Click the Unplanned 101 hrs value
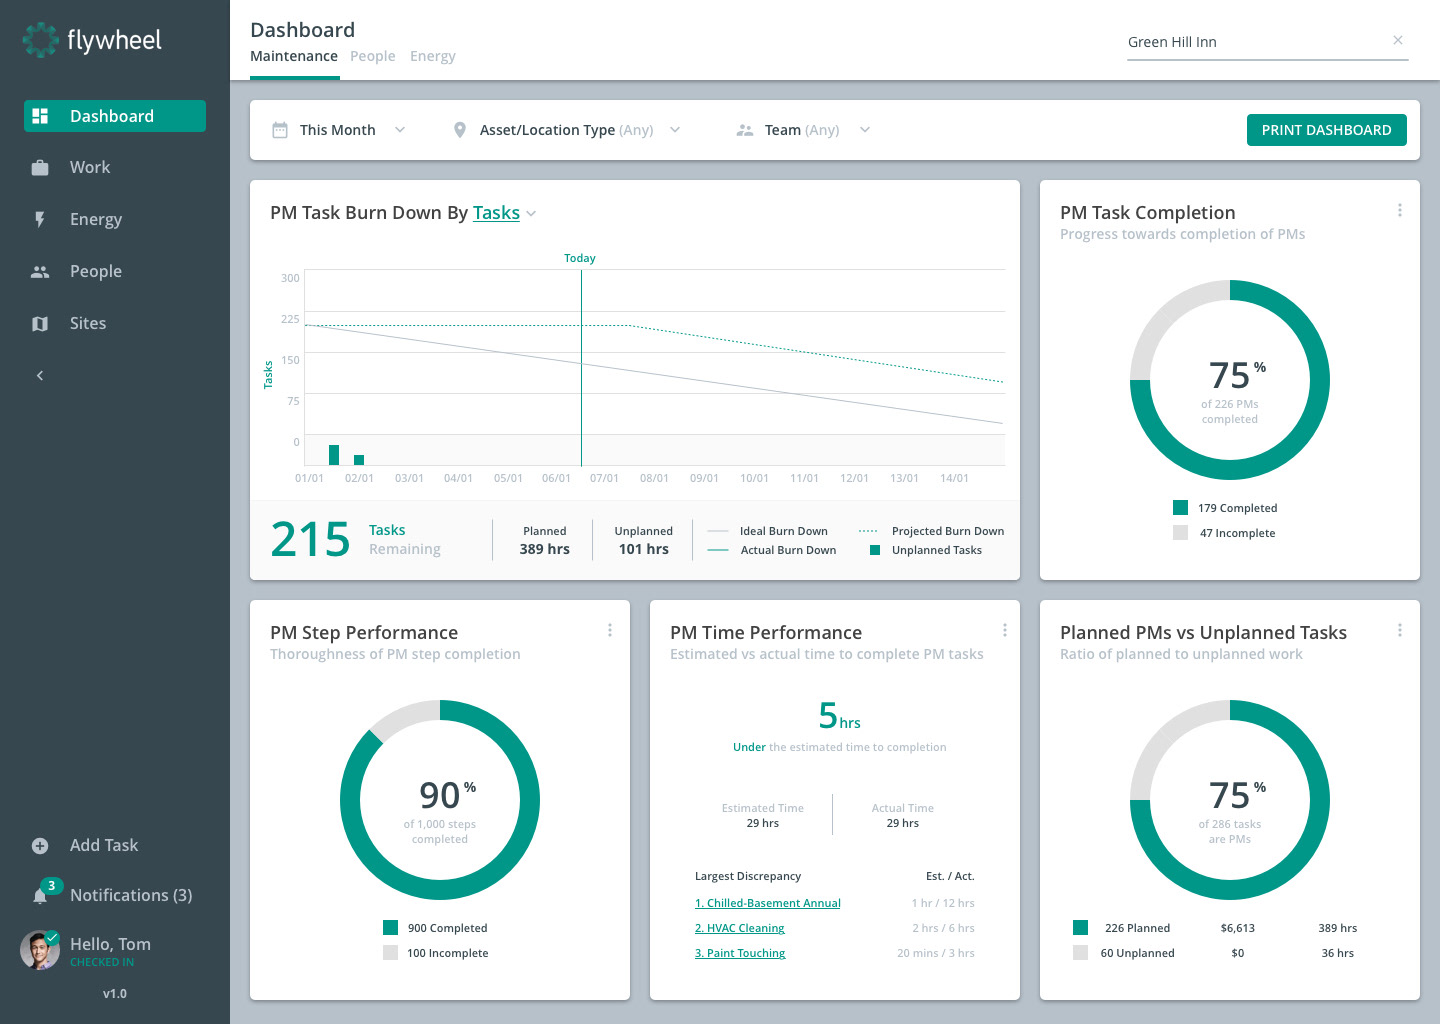Viewport: 1440px width, 1024px height. [x=644, y=549]
